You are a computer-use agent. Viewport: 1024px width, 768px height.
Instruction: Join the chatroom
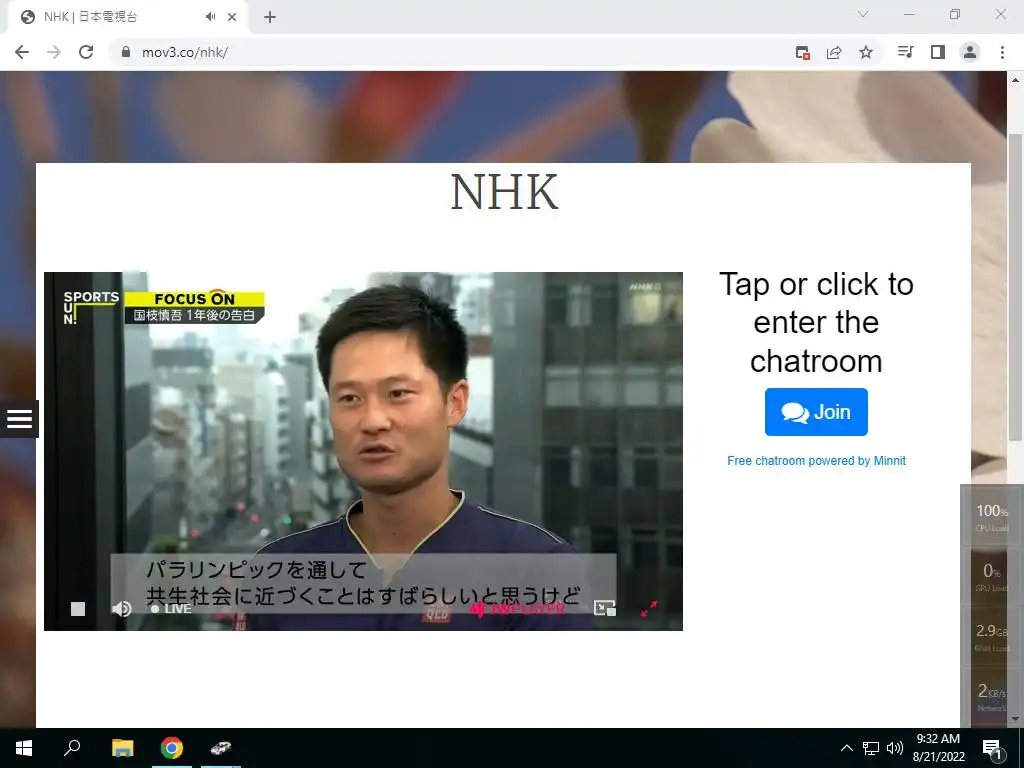point(816,412)
